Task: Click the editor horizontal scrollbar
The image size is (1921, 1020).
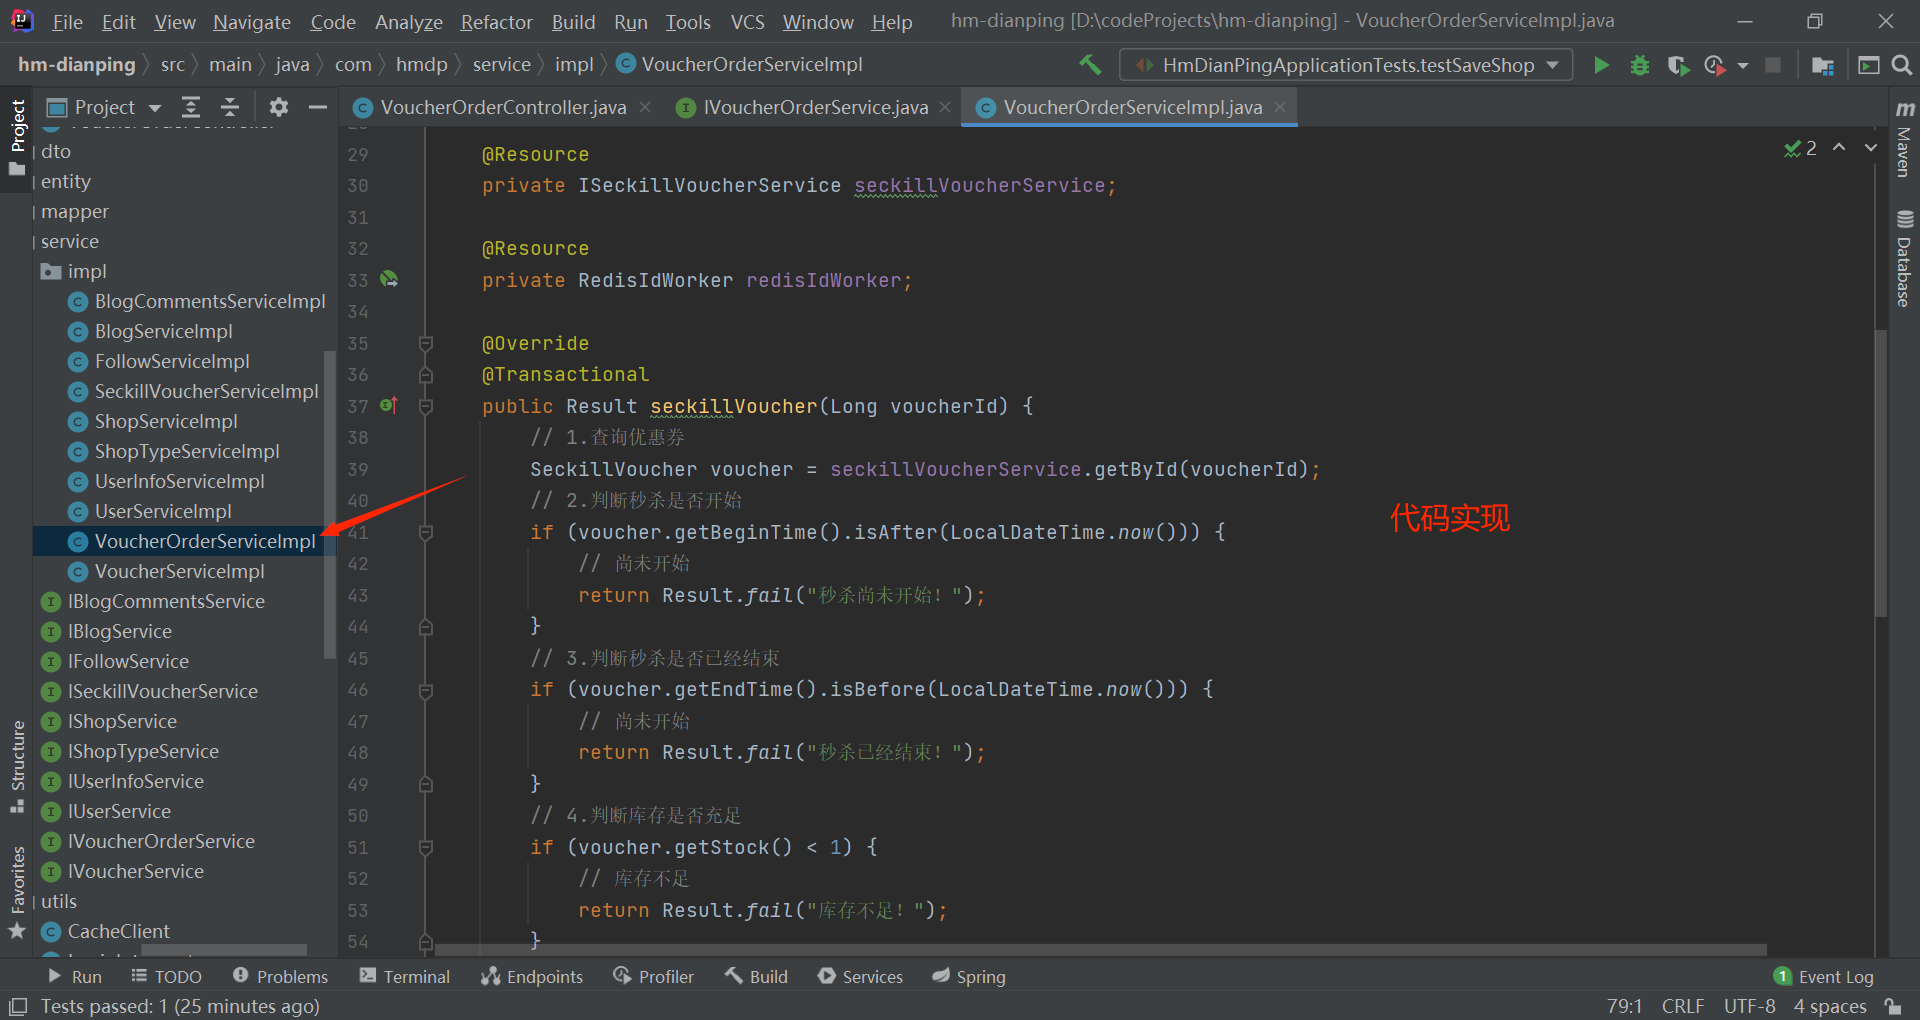Action: 1100,949
